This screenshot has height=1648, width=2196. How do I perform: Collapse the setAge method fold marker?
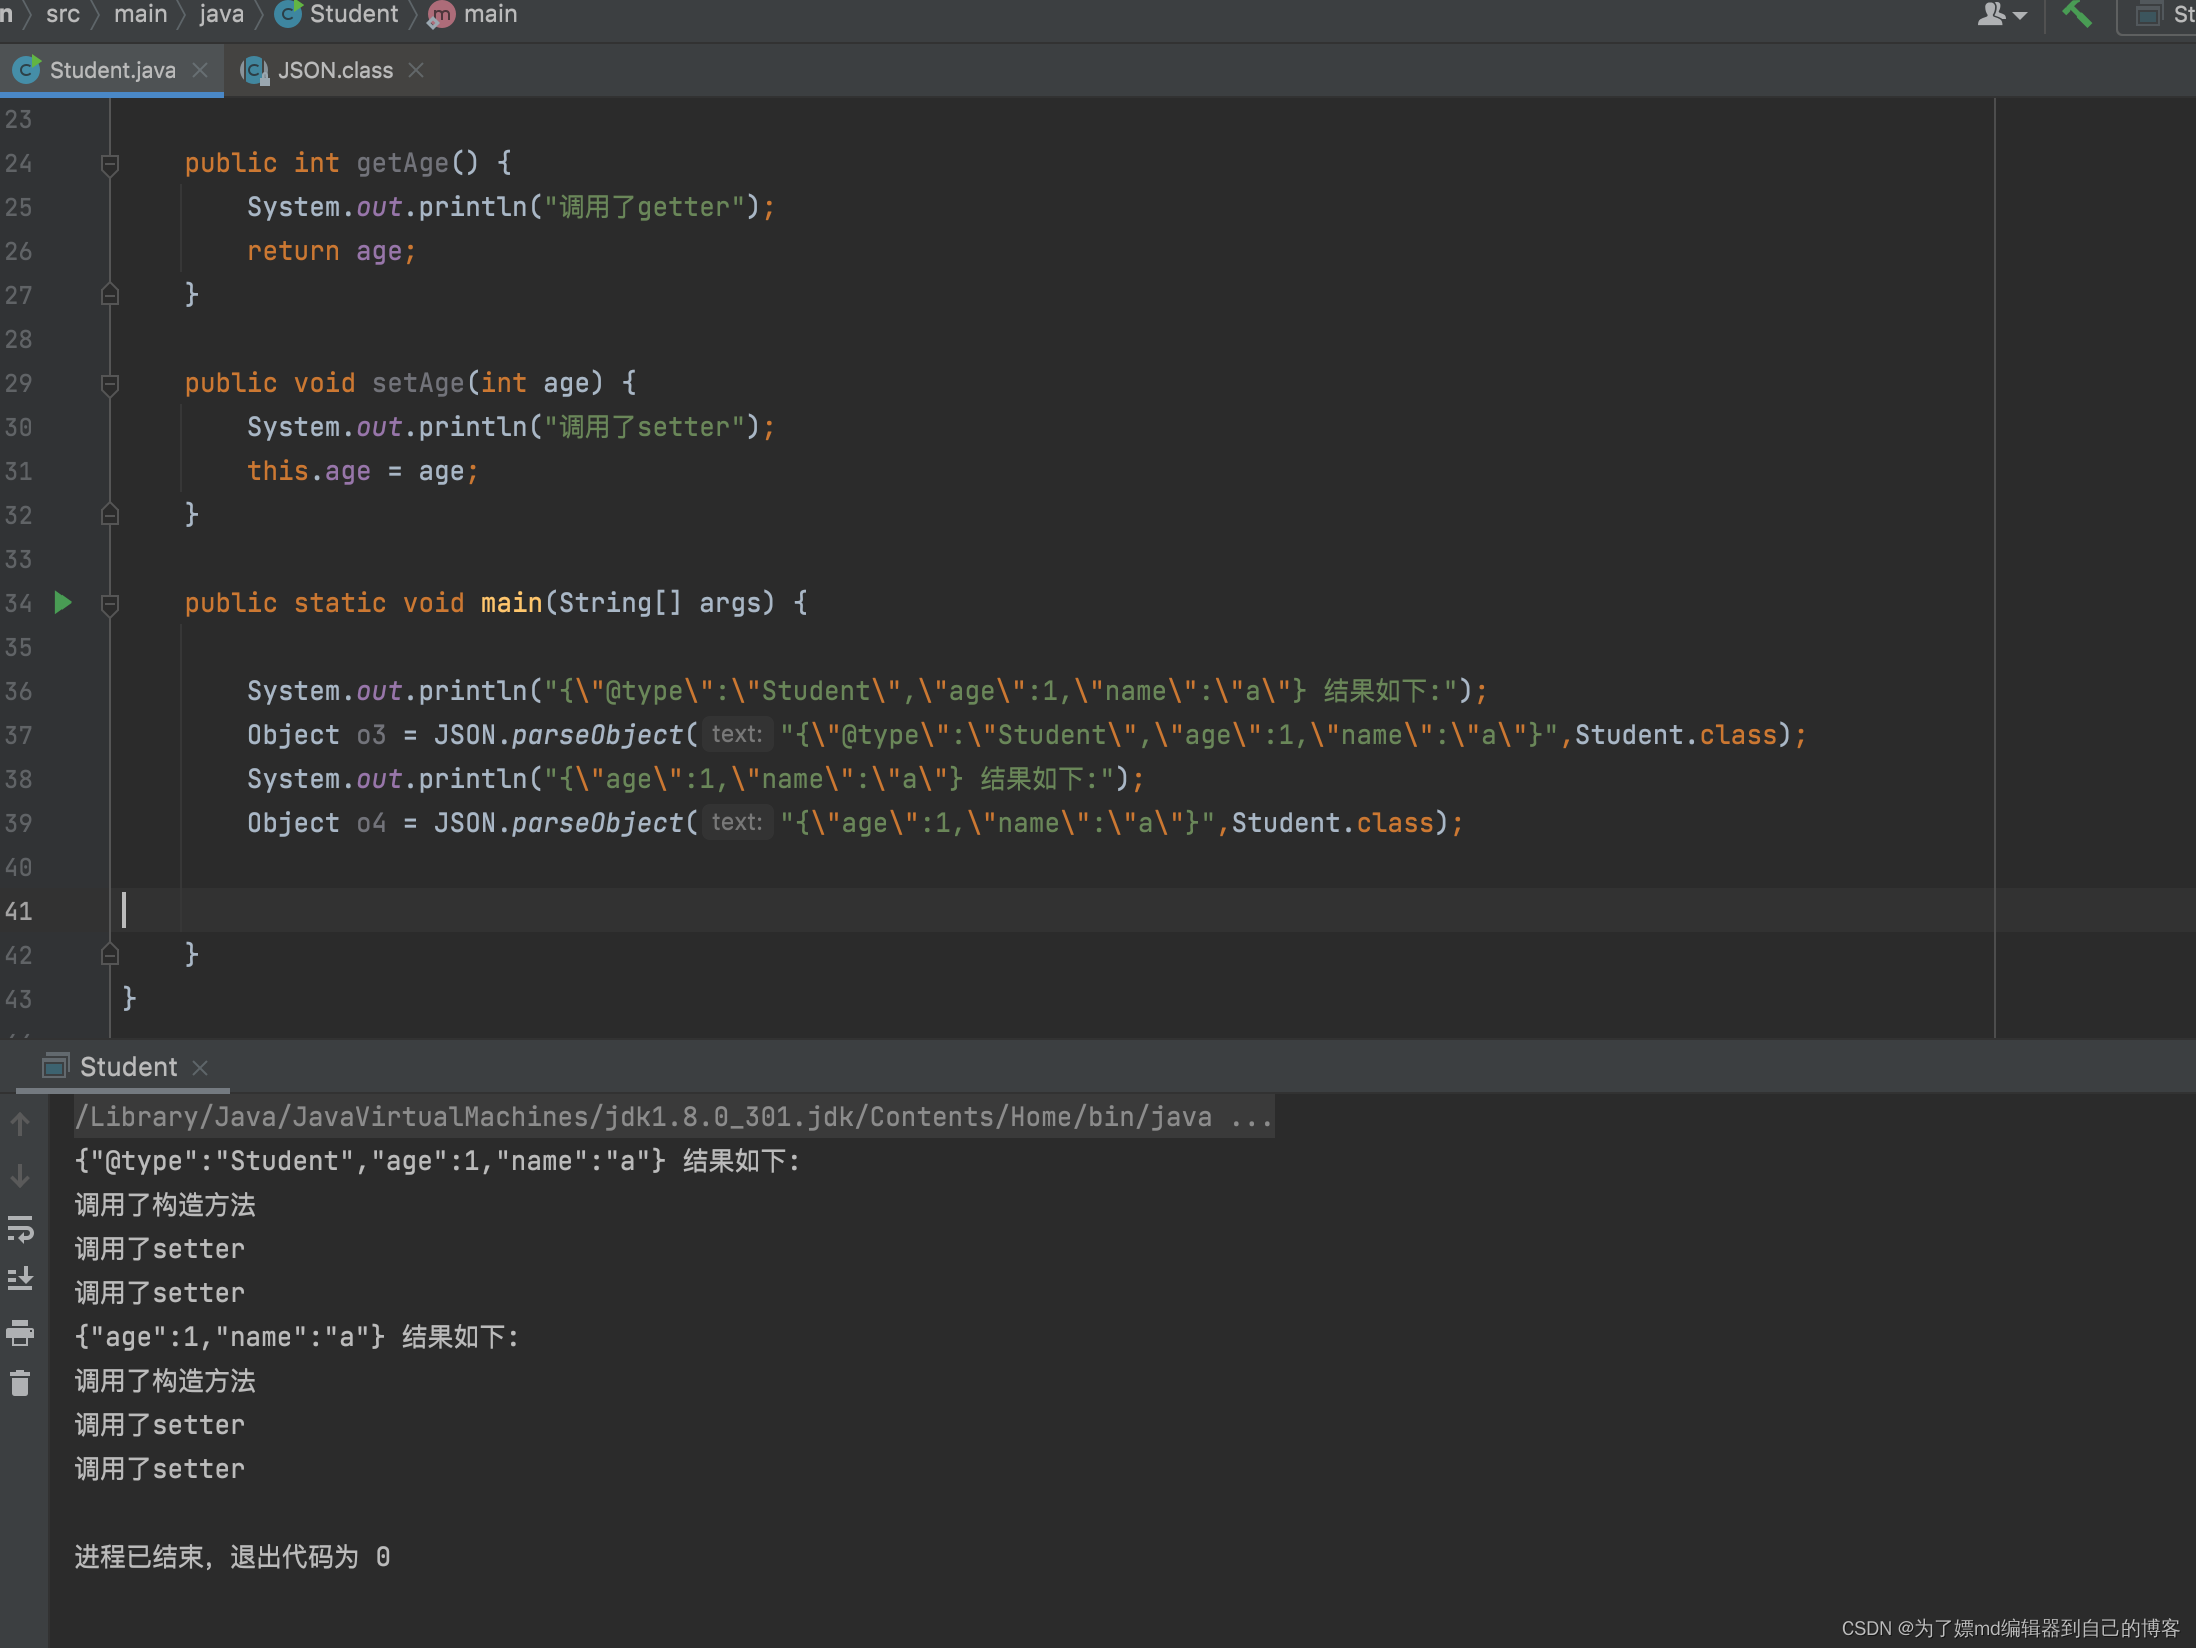(x=110, y=383)
